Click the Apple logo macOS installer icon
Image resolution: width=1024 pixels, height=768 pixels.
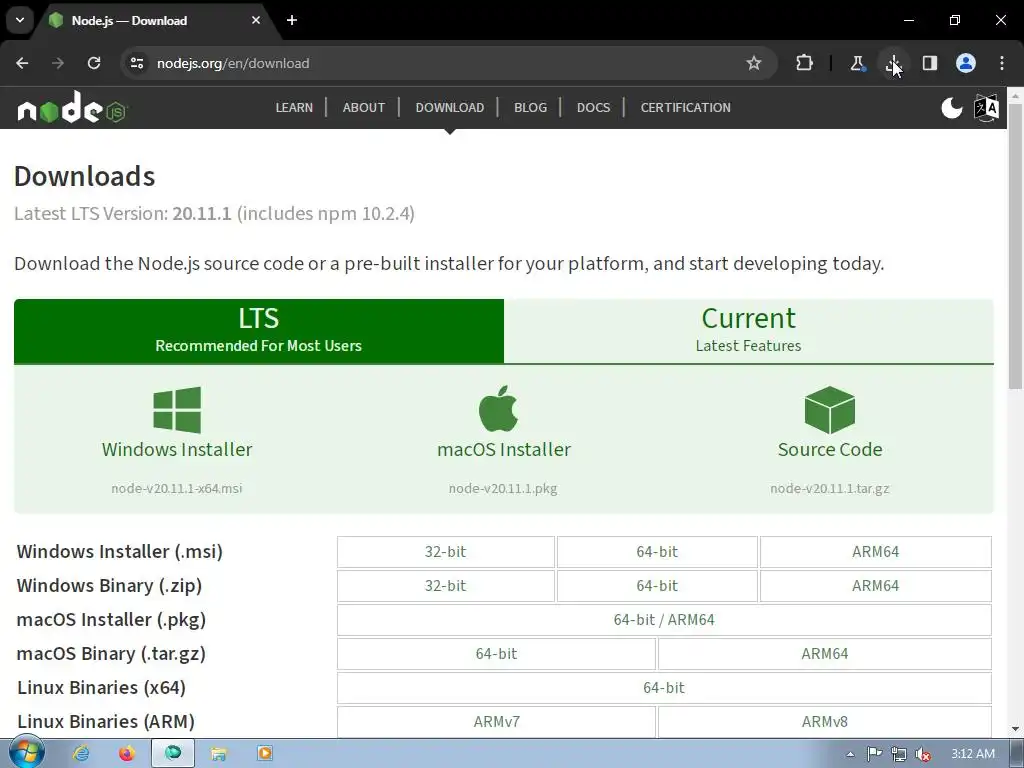[x=498, y=409]
